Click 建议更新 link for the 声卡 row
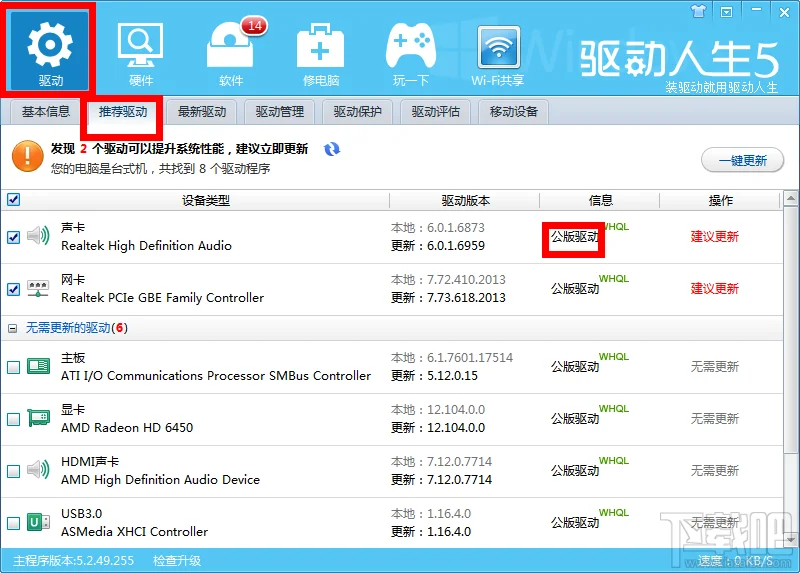The width and height of the screenshot is (800, 573). click(x=715, y=237)
